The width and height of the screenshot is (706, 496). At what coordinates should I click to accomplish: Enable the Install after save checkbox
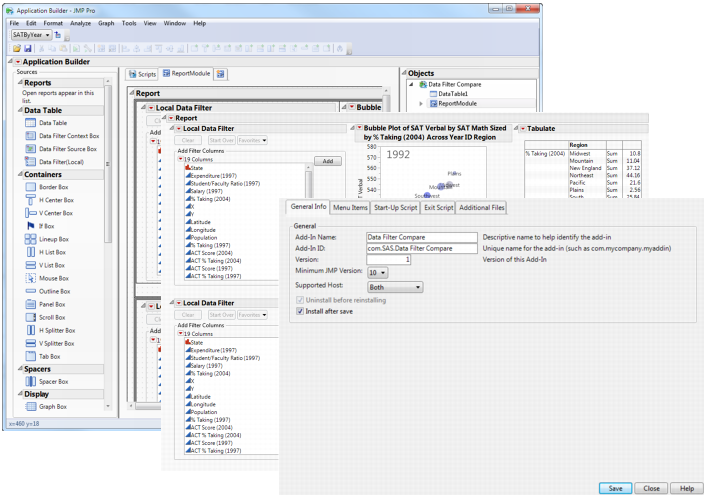[300, 311]
